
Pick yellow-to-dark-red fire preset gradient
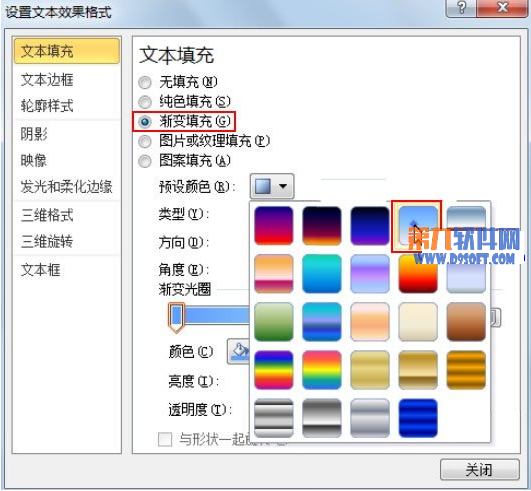point(418,274)
